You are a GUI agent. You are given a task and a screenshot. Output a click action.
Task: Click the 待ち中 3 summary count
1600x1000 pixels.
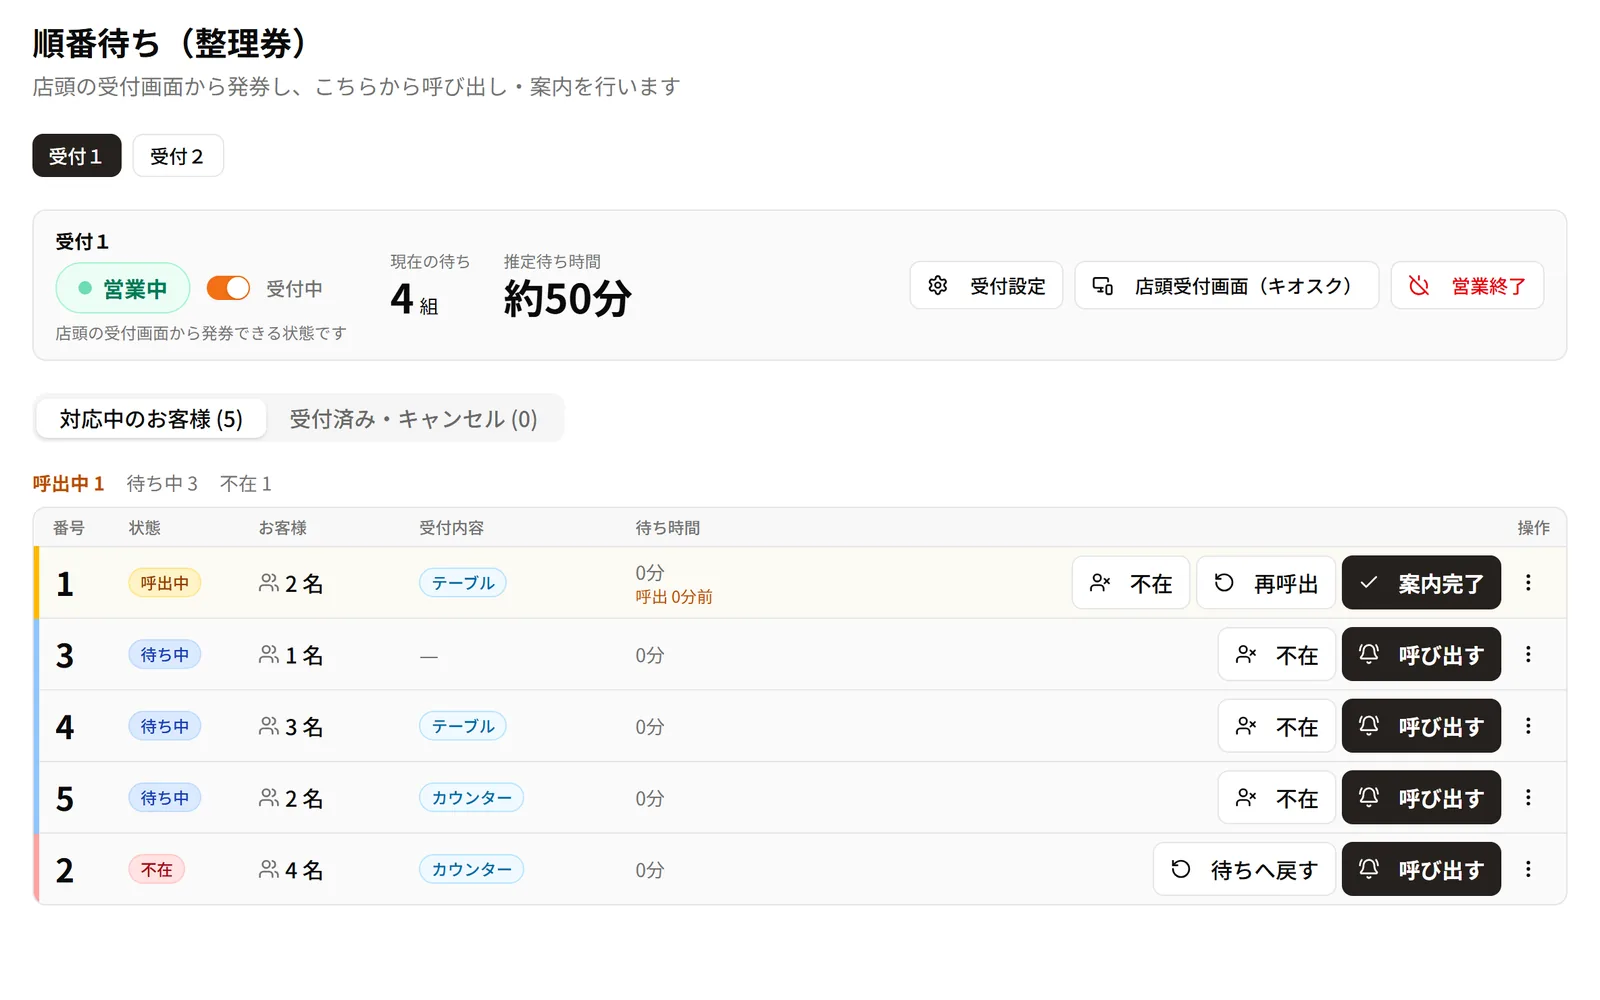(162, 484)
